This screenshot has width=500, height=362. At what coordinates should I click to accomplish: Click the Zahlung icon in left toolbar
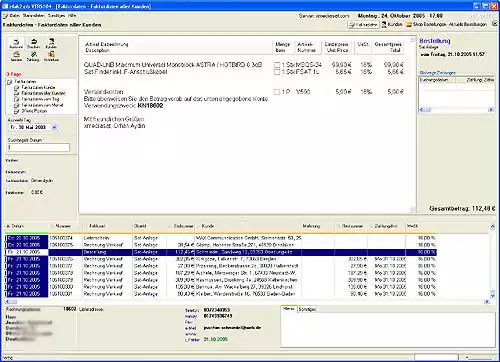pyautogui.click(x=33, y=56)
